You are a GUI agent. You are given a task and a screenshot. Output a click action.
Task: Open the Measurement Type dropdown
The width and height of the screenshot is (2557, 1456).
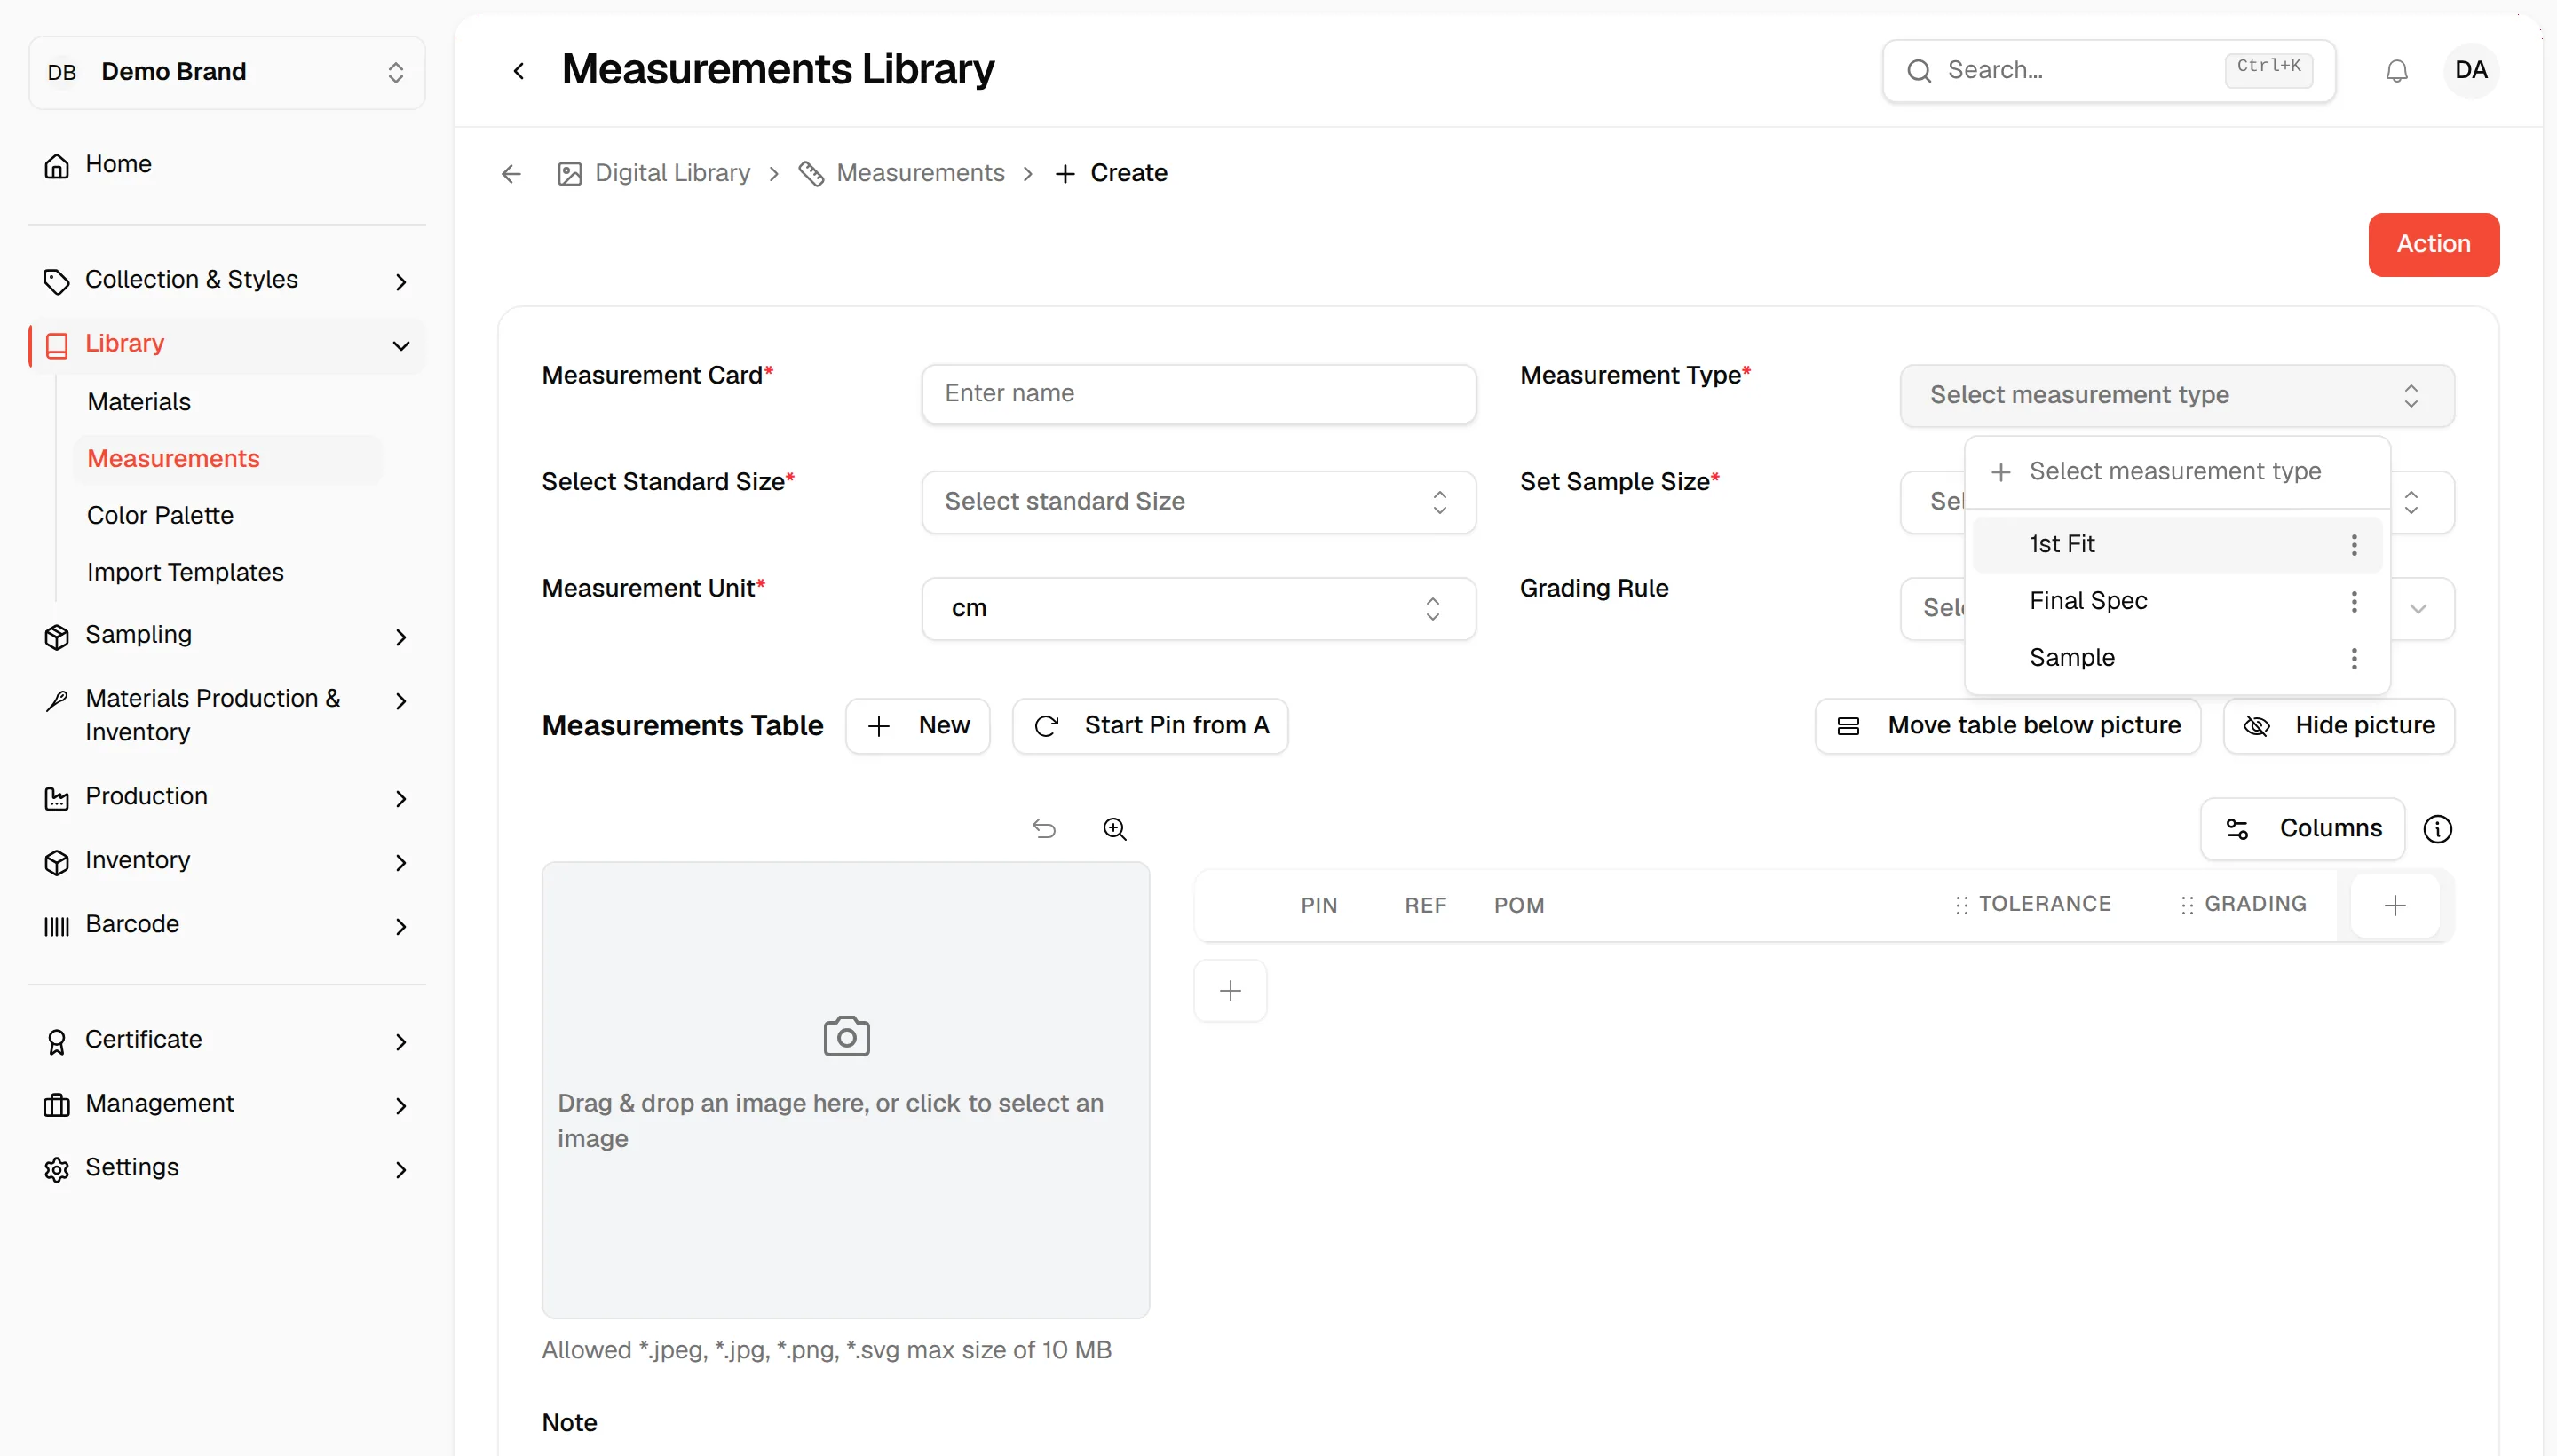[2176, 396]
